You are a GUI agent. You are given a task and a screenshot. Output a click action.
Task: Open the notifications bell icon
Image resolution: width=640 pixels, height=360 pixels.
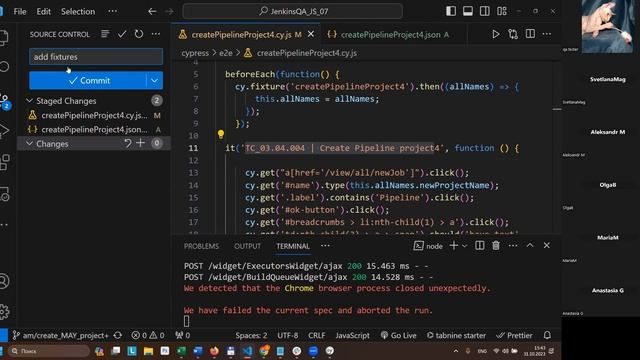(547, 336)
